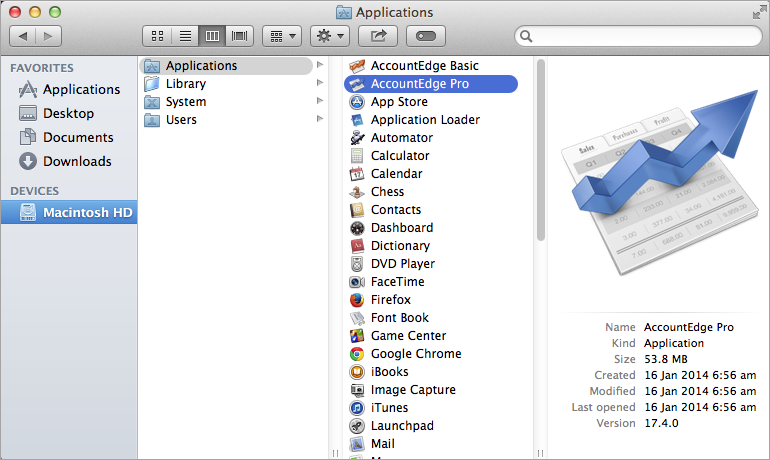Screen dimensions: 770x460
Task: Go back with the left arrow button
Action: point(23,36)
